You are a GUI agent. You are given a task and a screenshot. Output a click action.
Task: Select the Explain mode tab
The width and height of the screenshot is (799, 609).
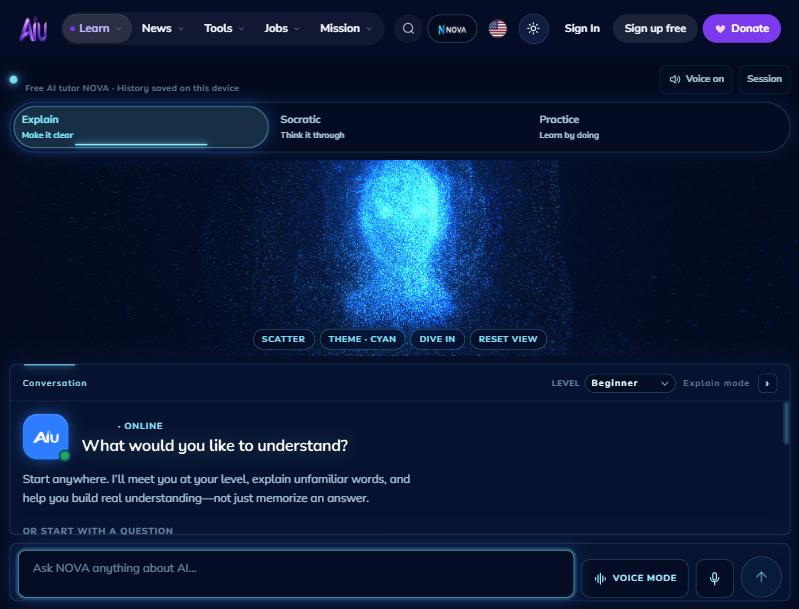coord(140,127)
